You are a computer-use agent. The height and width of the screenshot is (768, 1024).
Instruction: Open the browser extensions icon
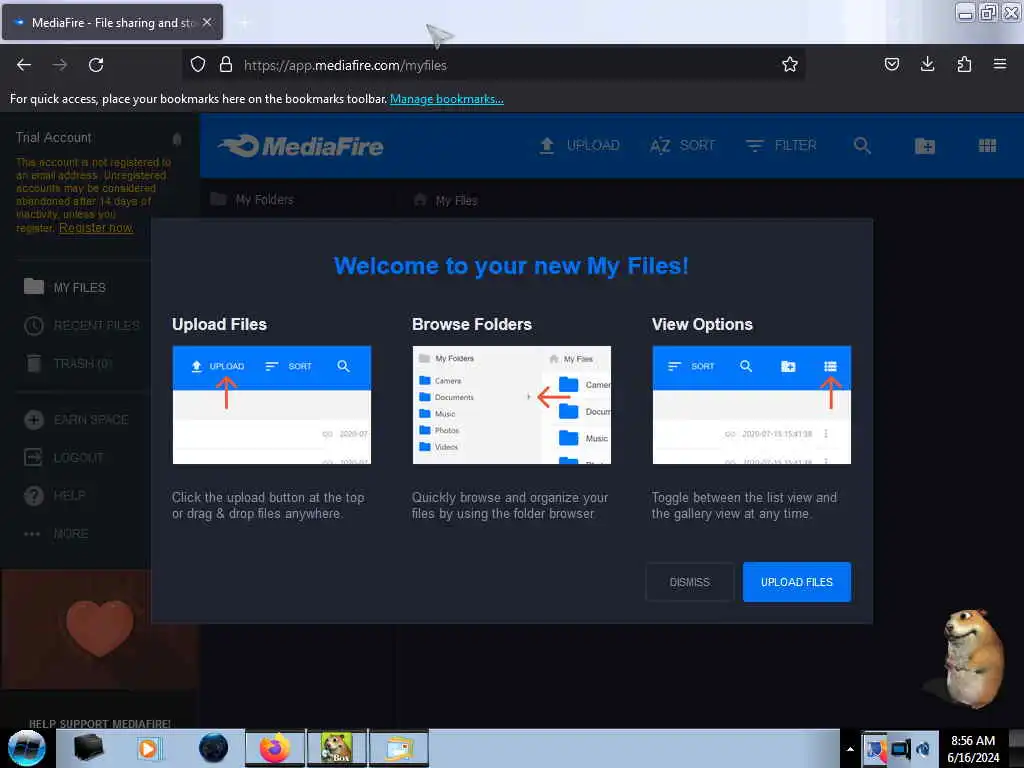(964, 64)
